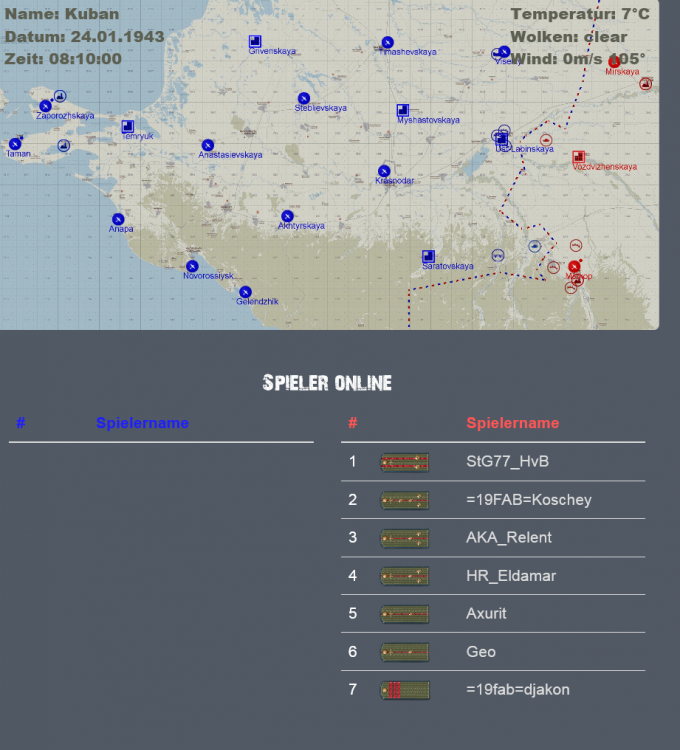The height and width of the screenshot is (750, 680).
Task: Click the Steblievskaya airfield marker
Action: point(304,99)
